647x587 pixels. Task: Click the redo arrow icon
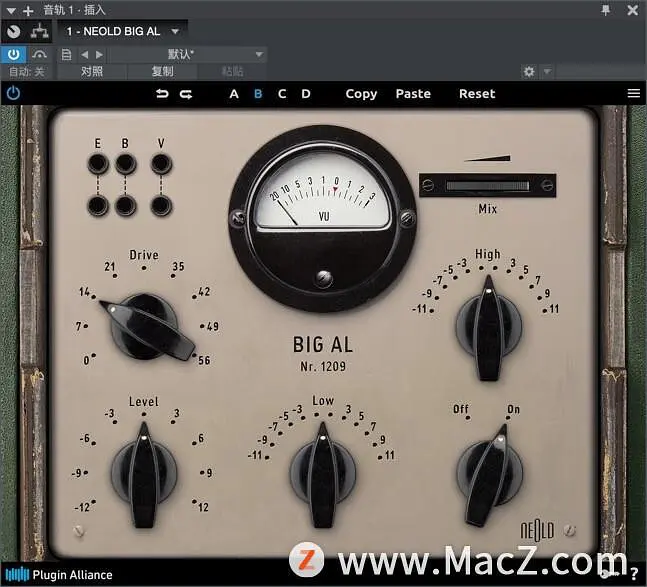tap(186, 94)
